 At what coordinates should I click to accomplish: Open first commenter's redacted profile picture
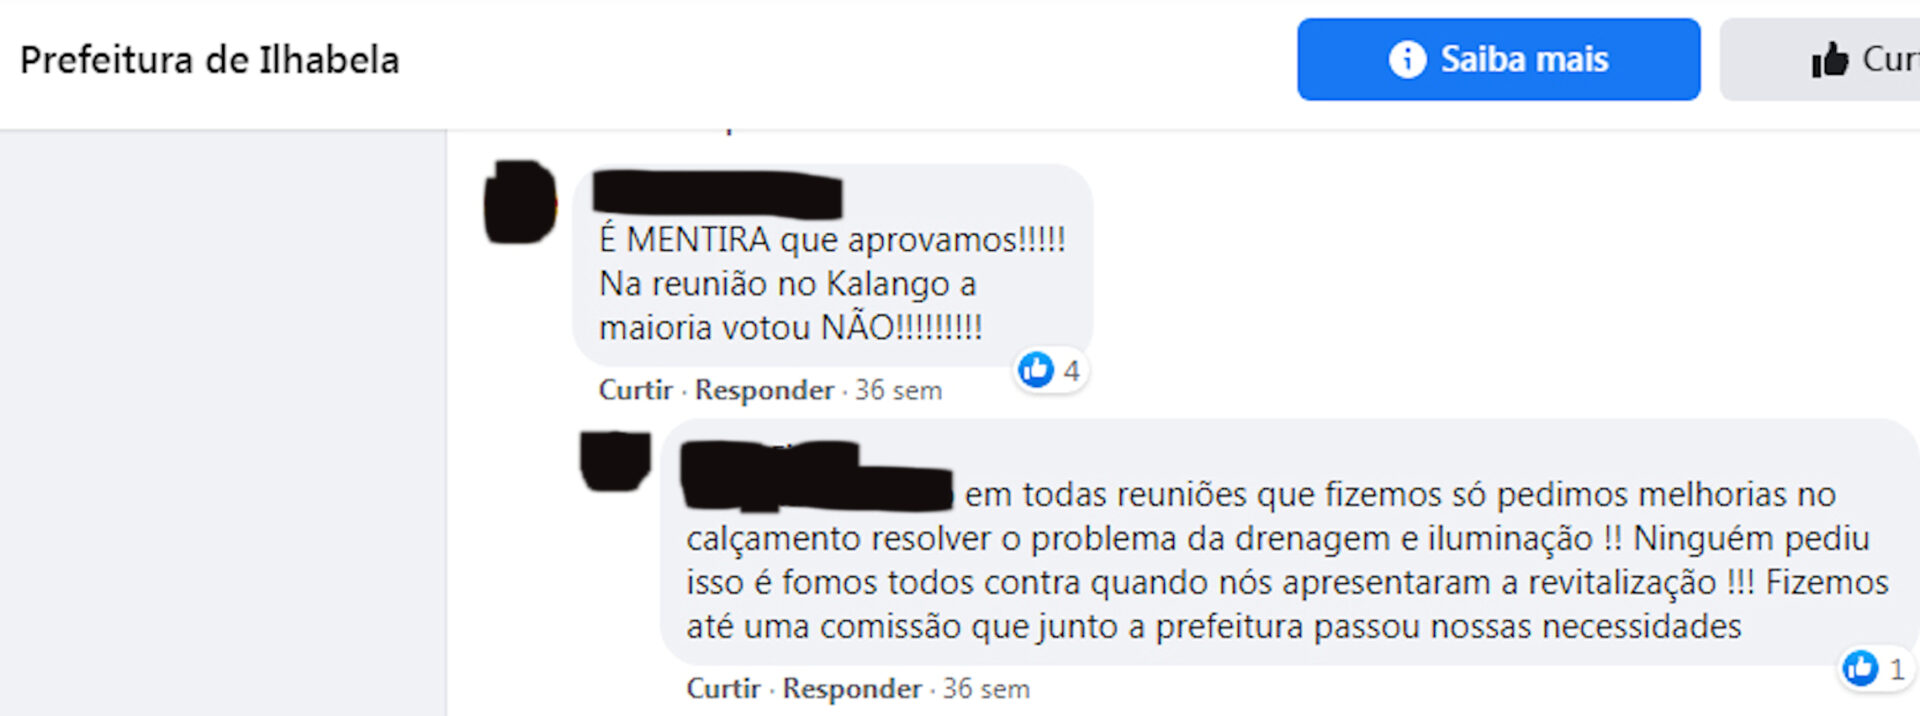tap(520, 202)
